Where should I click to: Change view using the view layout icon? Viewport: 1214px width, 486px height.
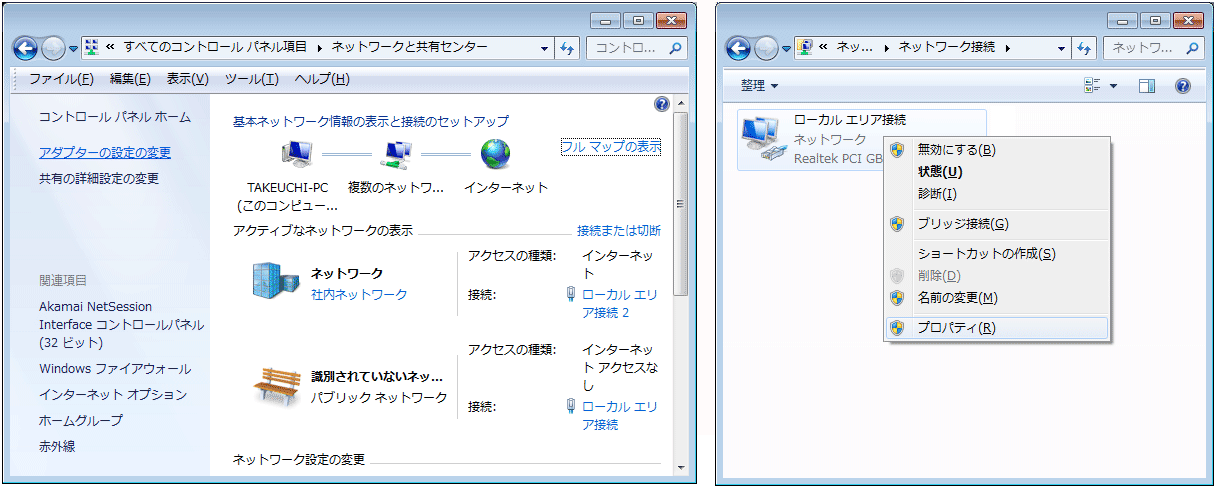[1092, 86]
